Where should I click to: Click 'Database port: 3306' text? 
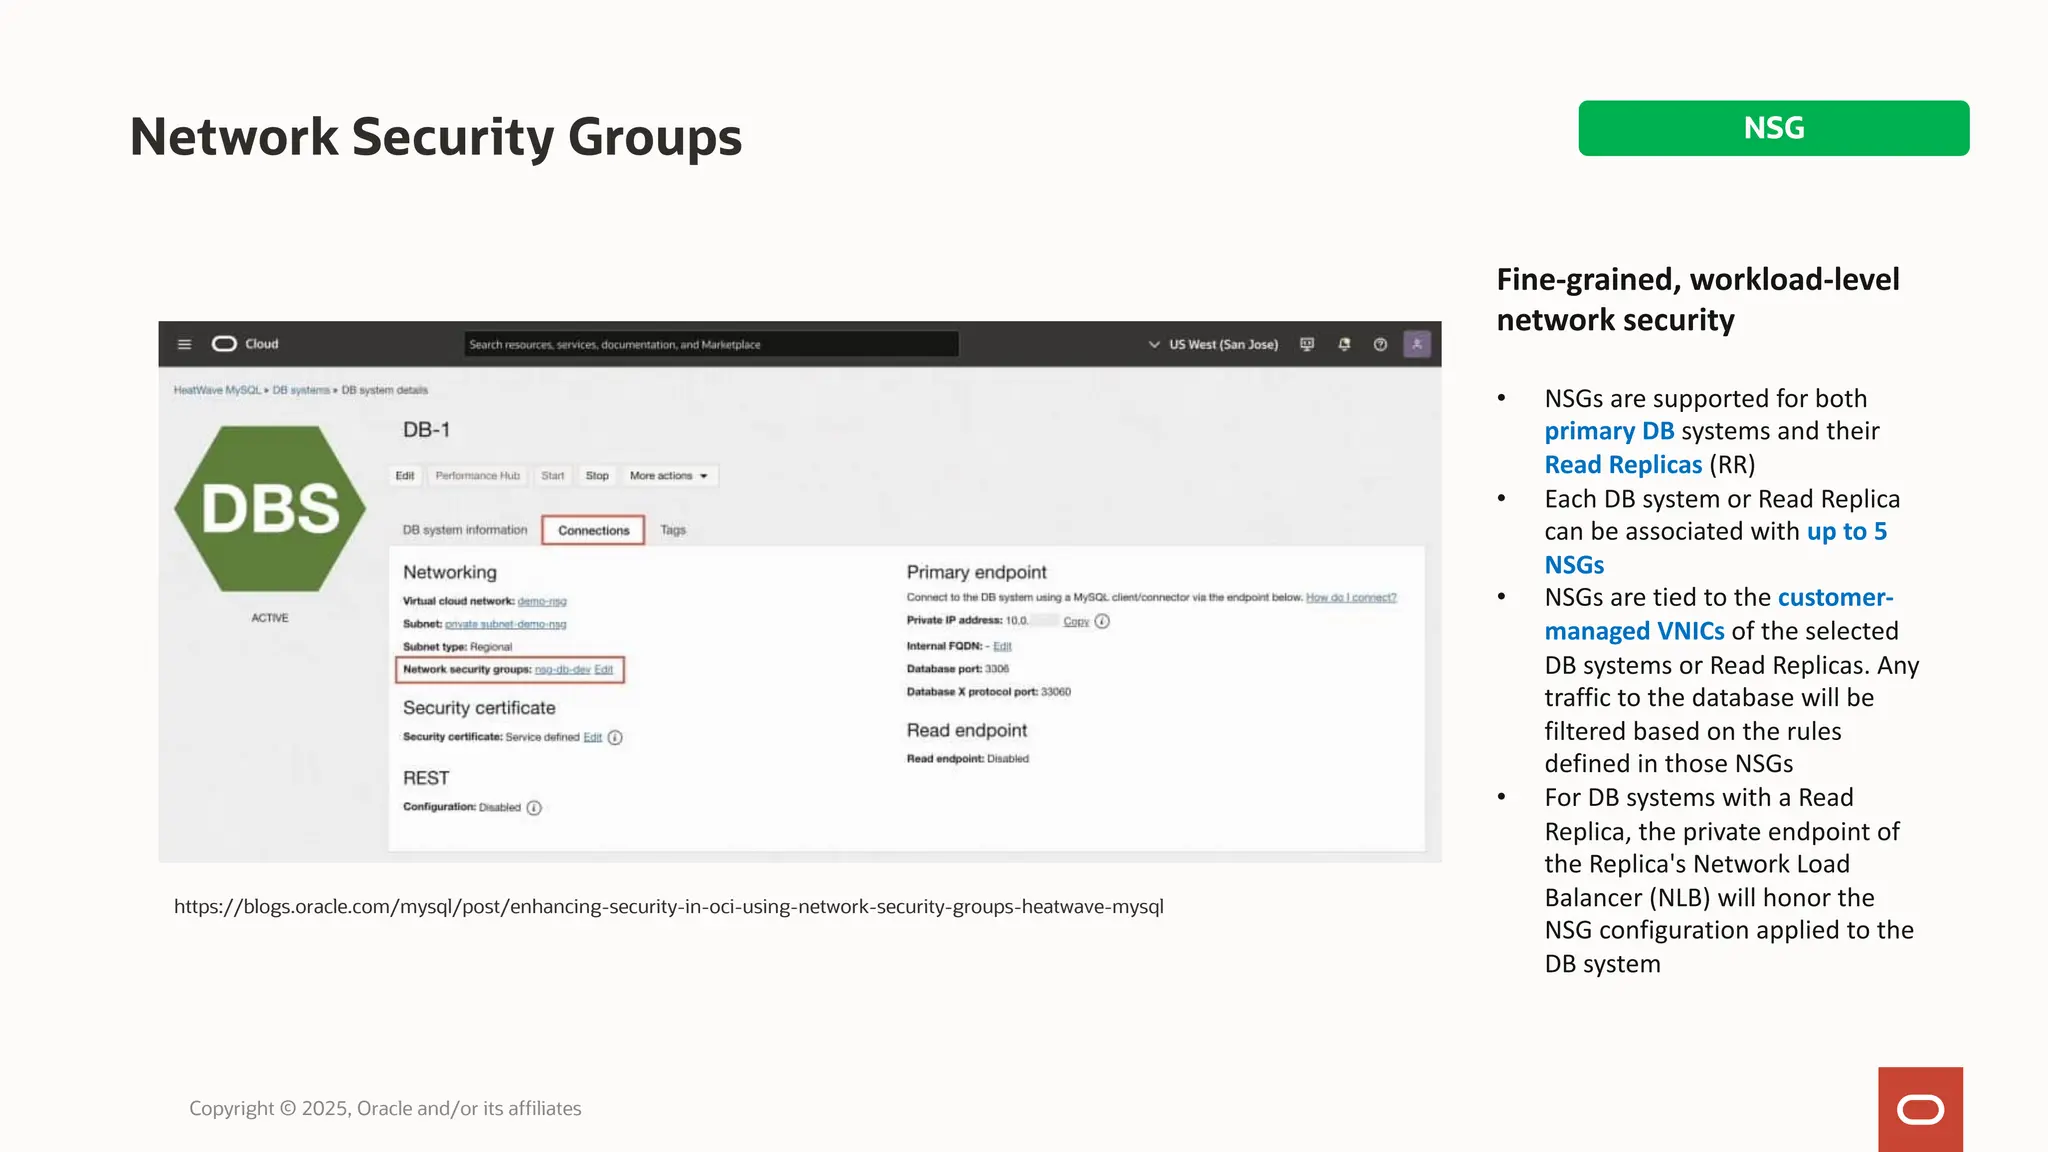click(957, 669)
